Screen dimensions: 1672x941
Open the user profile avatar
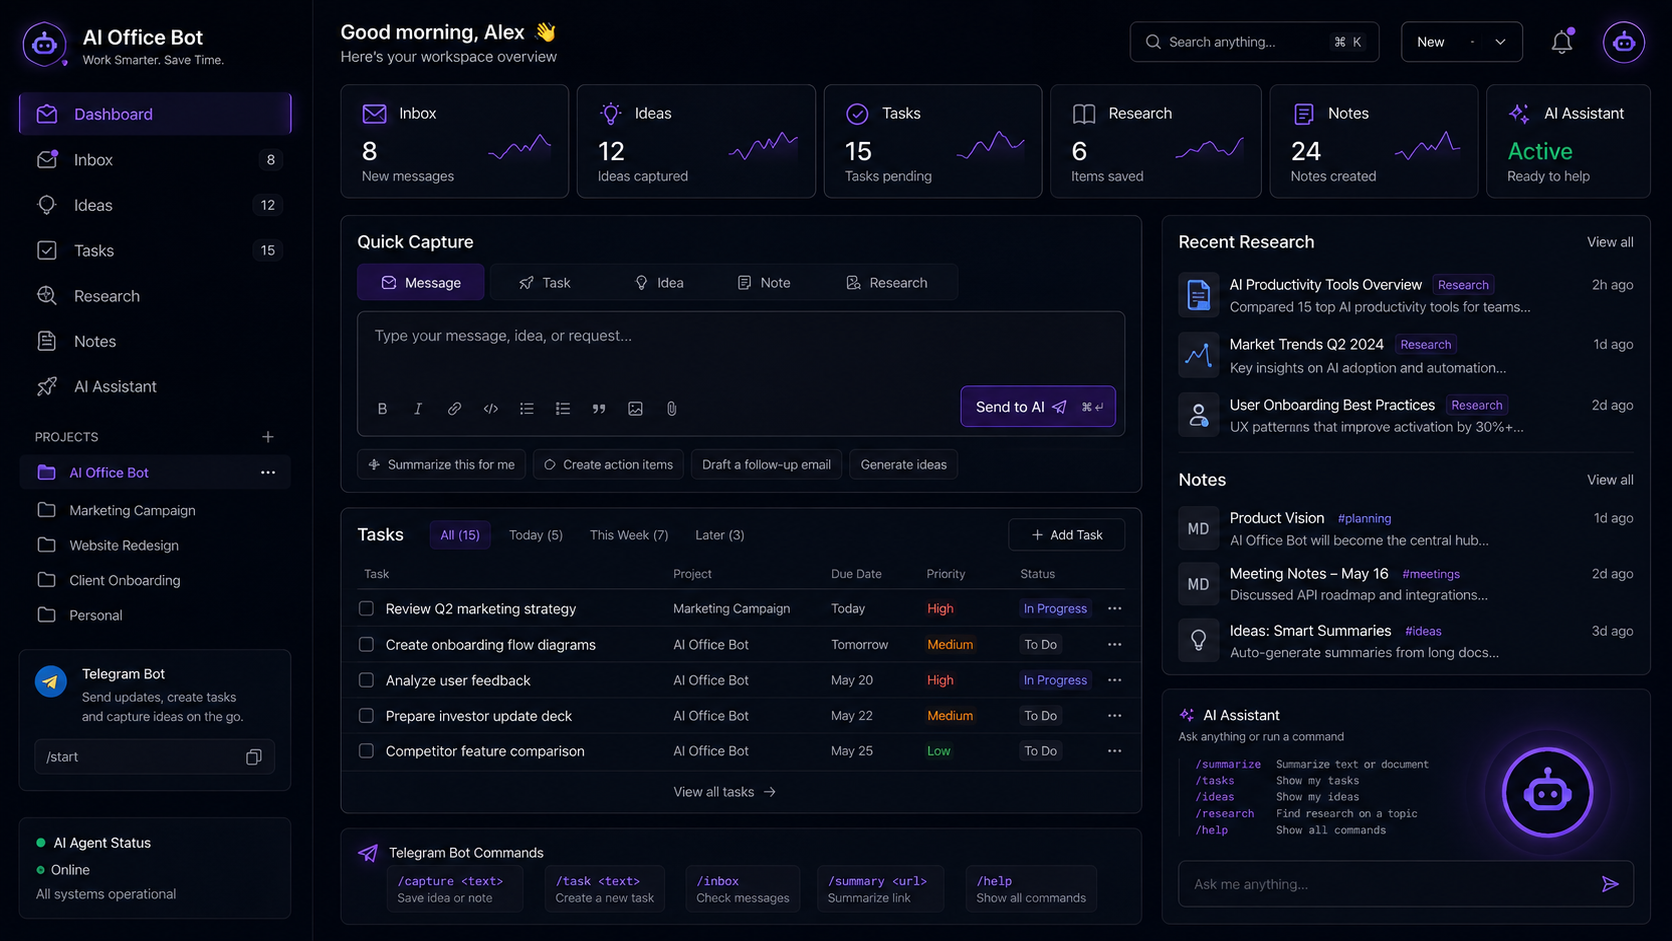(1624, 42)
